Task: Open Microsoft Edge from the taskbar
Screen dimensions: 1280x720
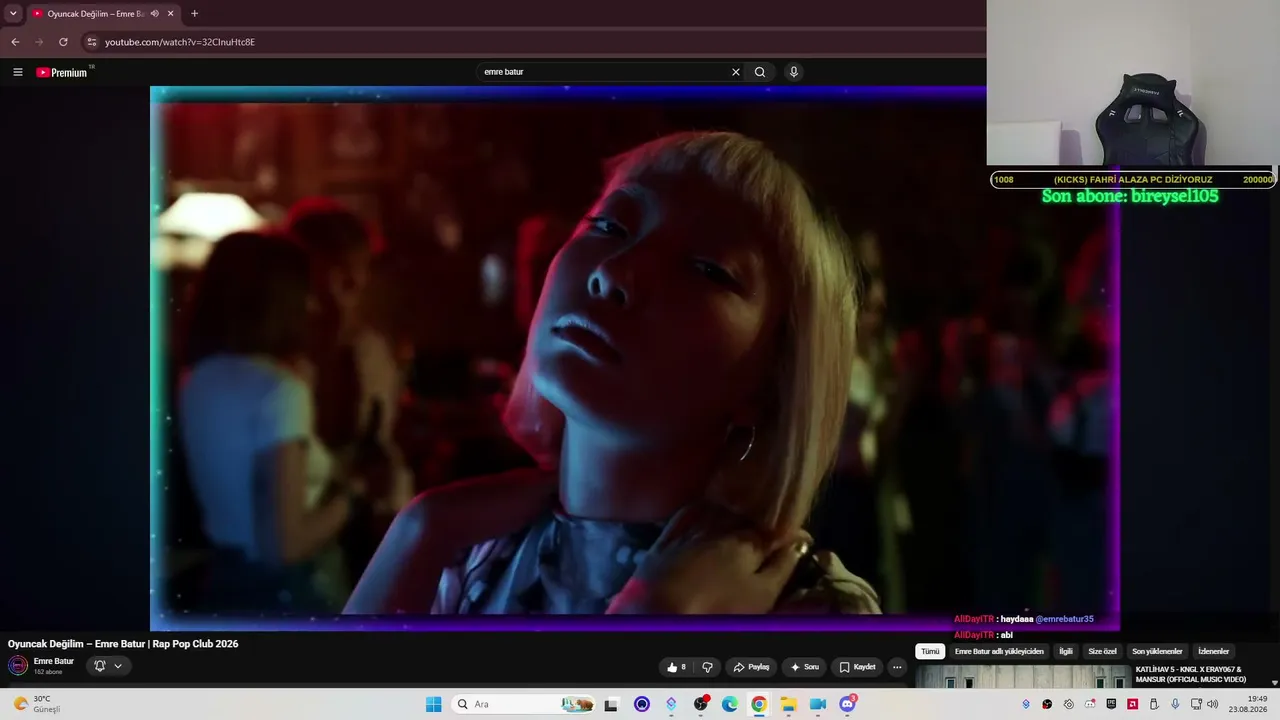Action: [730, 704]
